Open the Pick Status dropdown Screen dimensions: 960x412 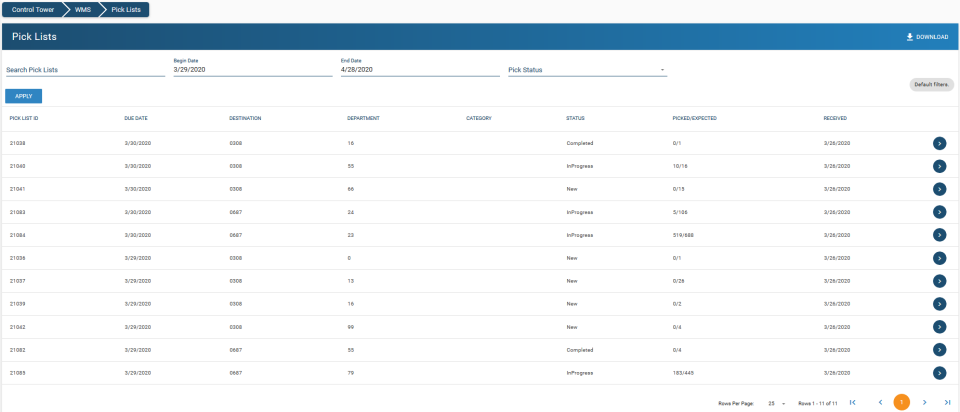coord(587,70)
